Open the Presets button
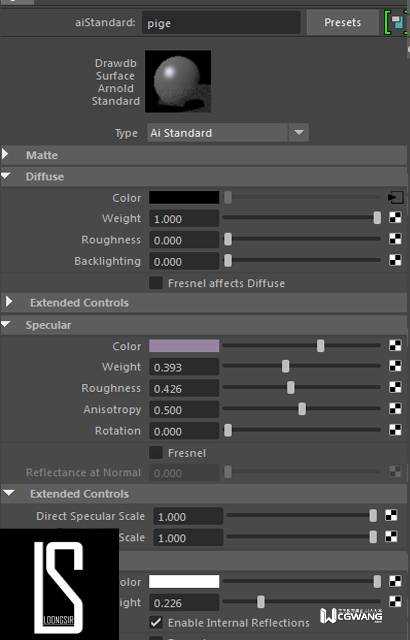The height and width of the screenshot is (640, 410). [x=342, y=22]
